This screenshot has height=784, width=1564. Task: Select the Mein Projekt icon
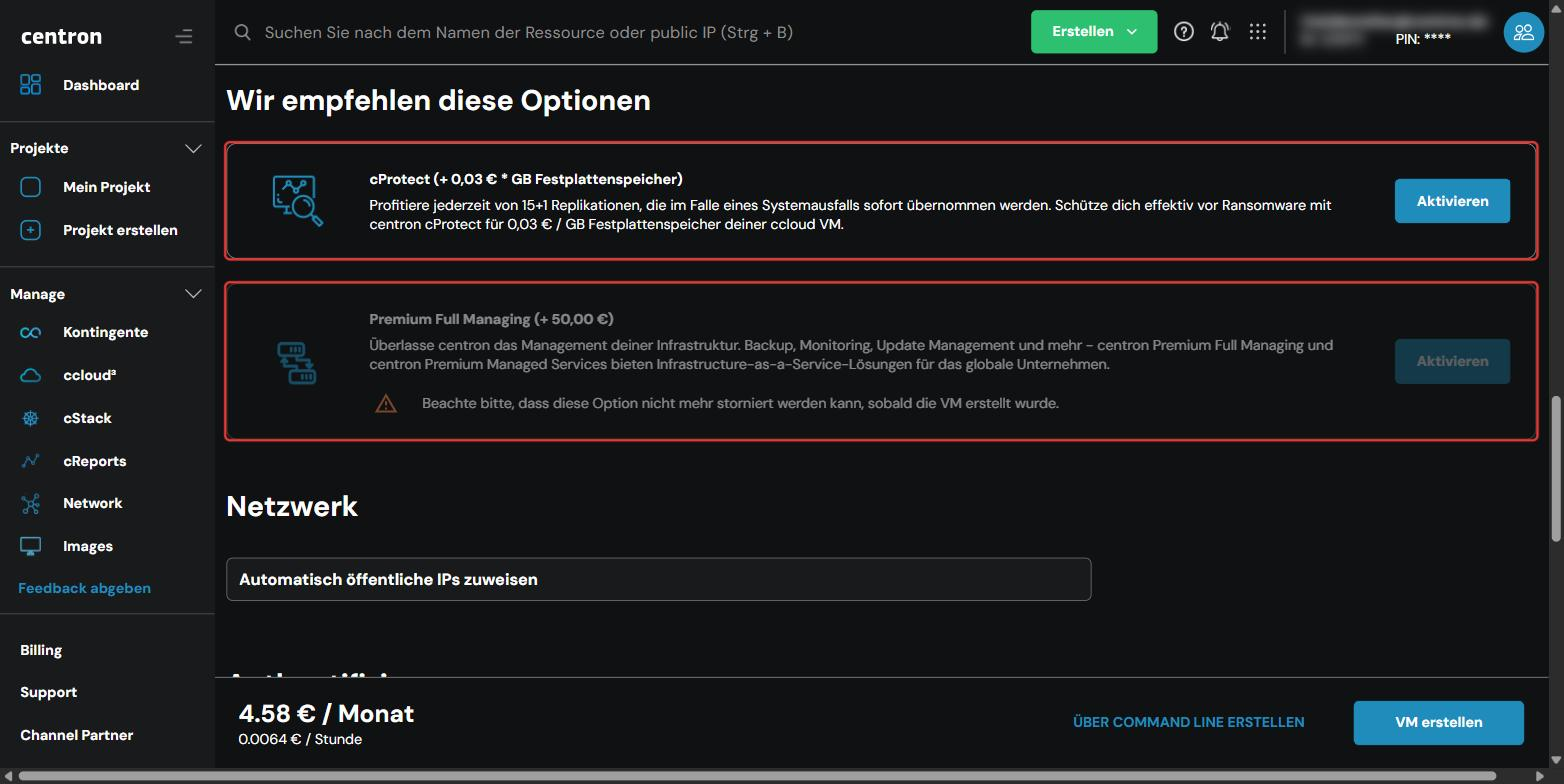[x=31, y=187]
